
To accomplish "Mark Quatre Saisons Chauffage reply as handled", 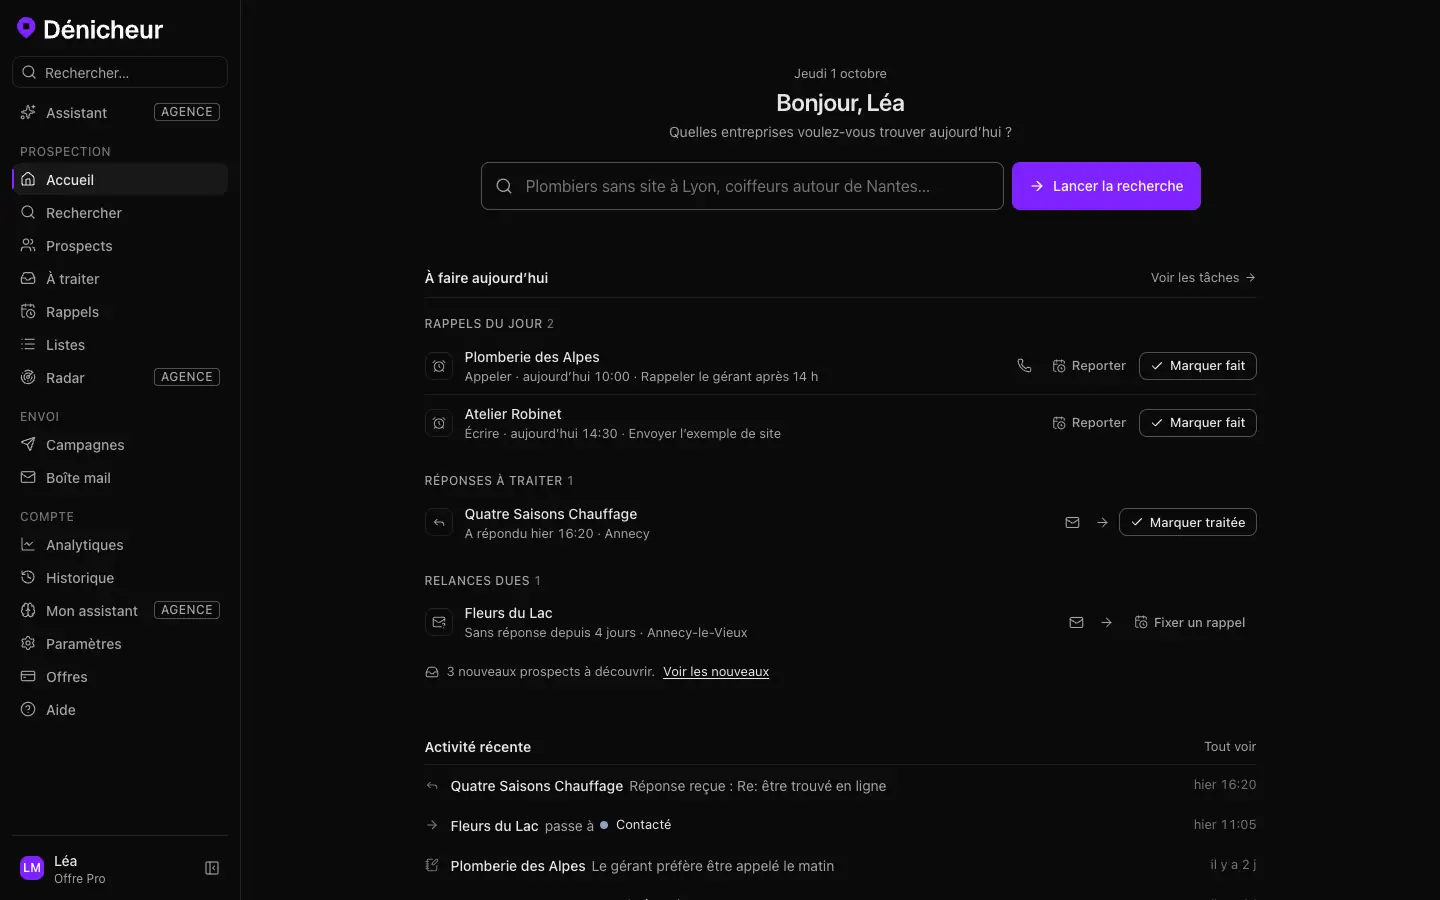I will click(x=1188, y=522).
